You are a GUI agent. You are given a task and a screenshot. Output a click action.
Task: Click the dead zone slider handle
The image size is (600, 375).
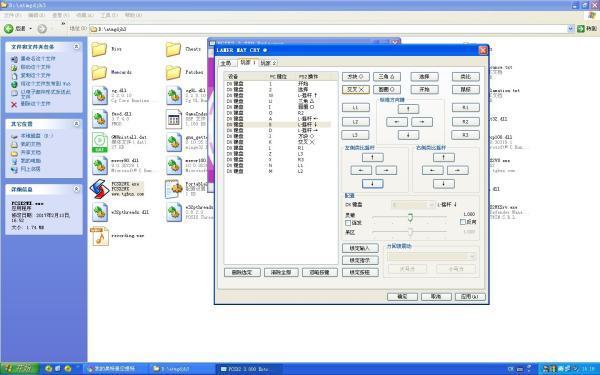410,232
